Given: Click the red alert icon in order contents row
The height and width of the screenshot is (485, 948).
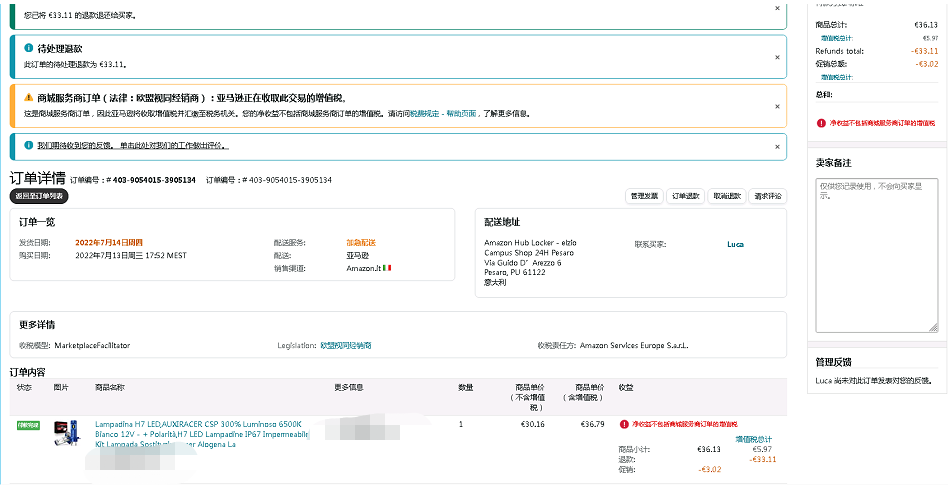Looking at the screenshot, I should click(624, 425).
